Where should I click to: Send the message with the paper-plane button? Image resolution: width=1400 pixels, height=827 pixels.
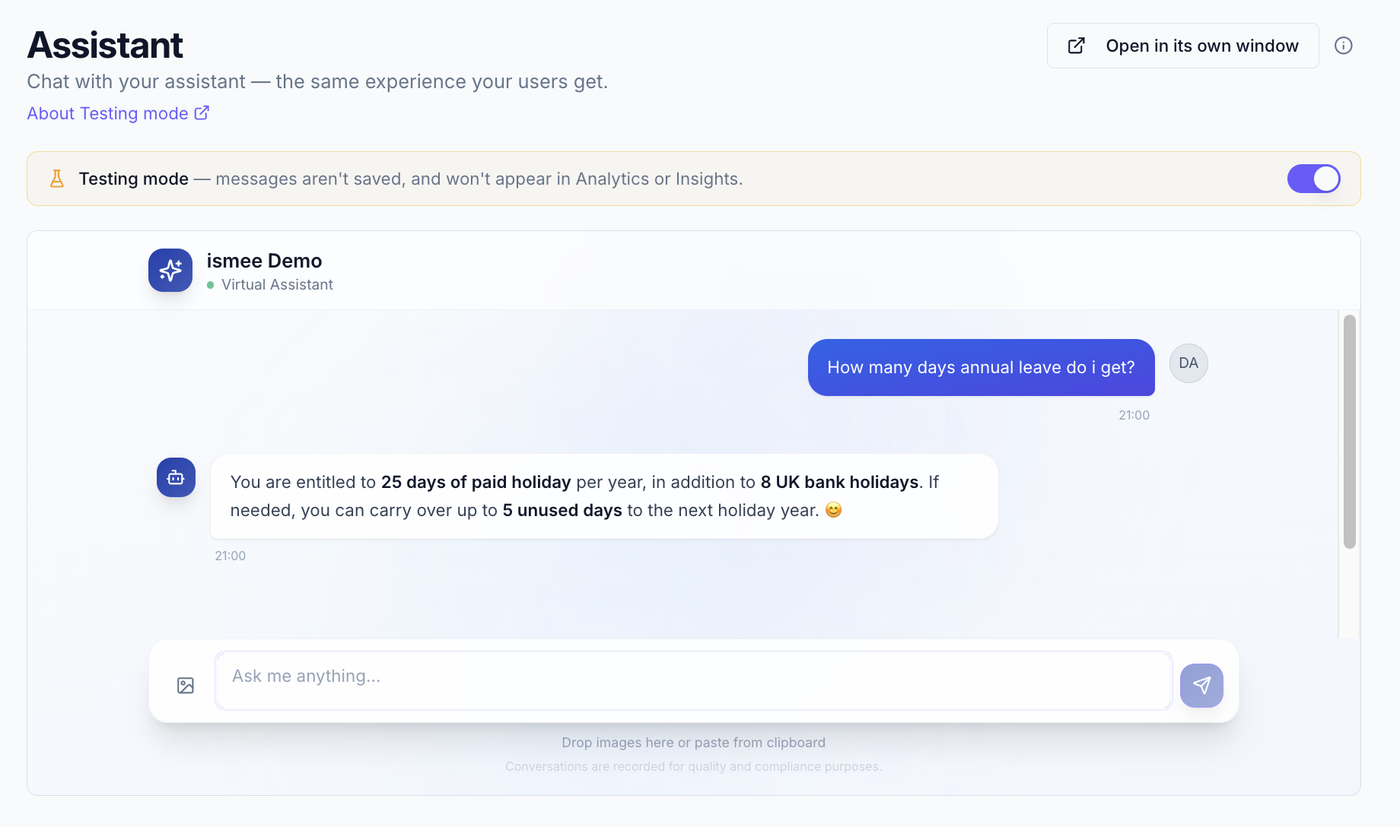point(1201,686)
